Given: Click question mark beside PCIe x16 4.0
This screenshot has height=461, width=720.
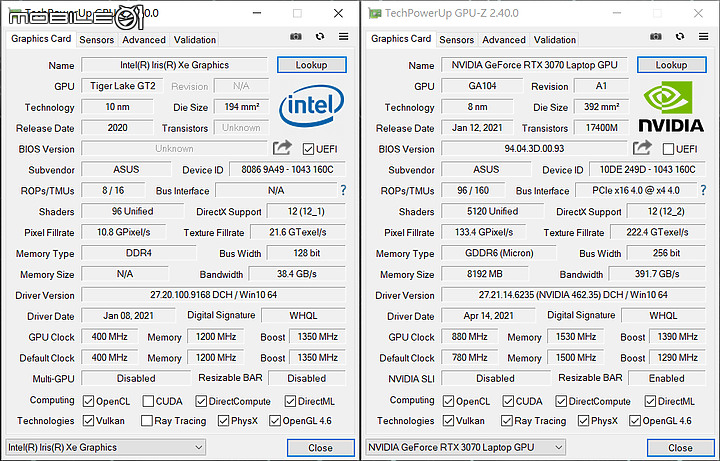Looking at the screenshot, I should pyautogui.click(x=703, y=190).
